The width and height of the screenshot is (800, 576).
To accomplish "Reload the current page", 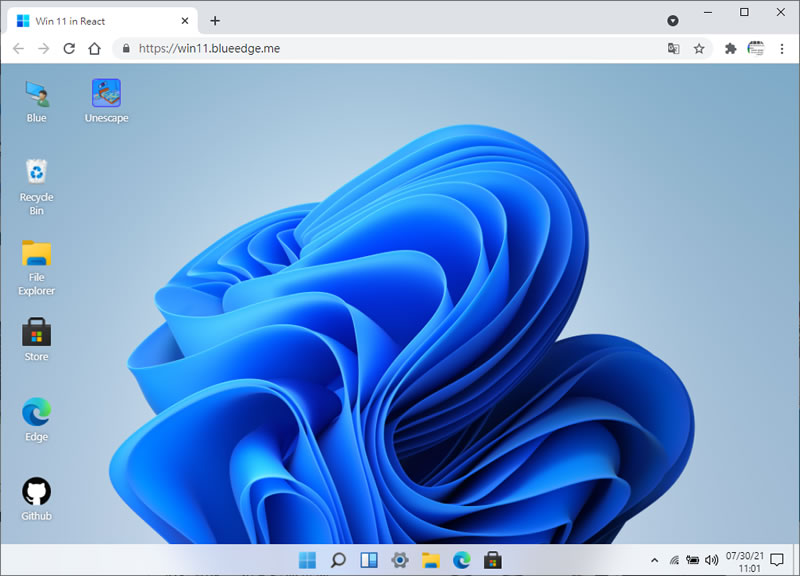I will tap(69, 48).
